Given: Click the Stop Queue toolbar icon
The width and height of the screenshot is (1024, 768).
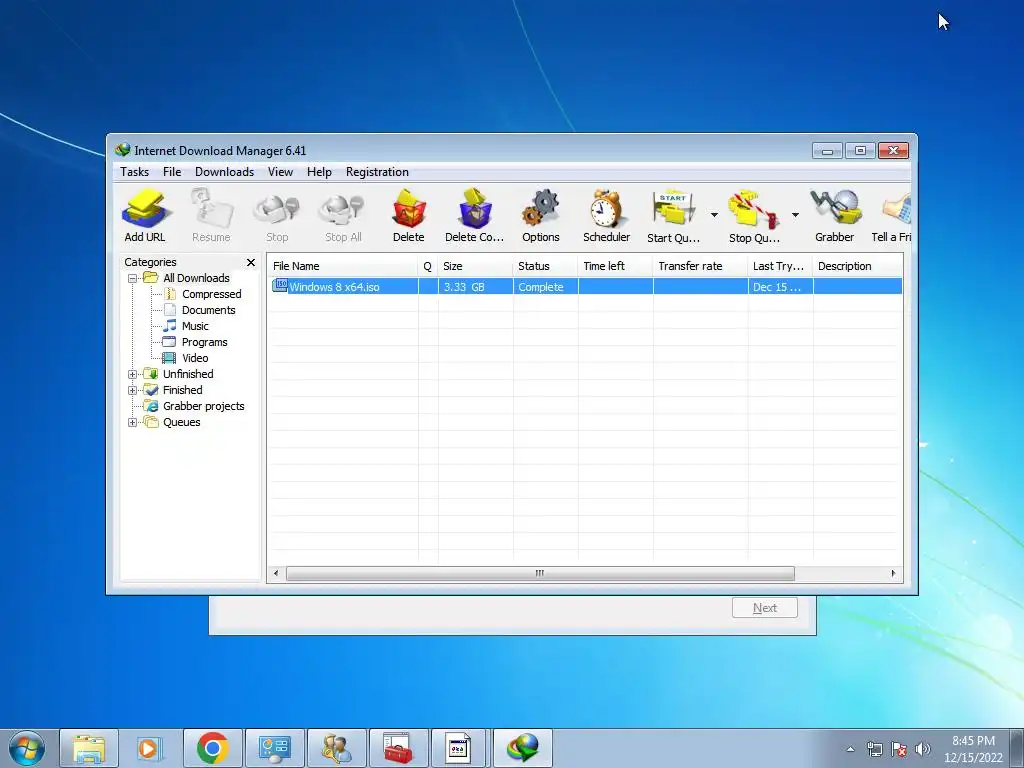Looking at the screenshot, I should click(754, 216).
